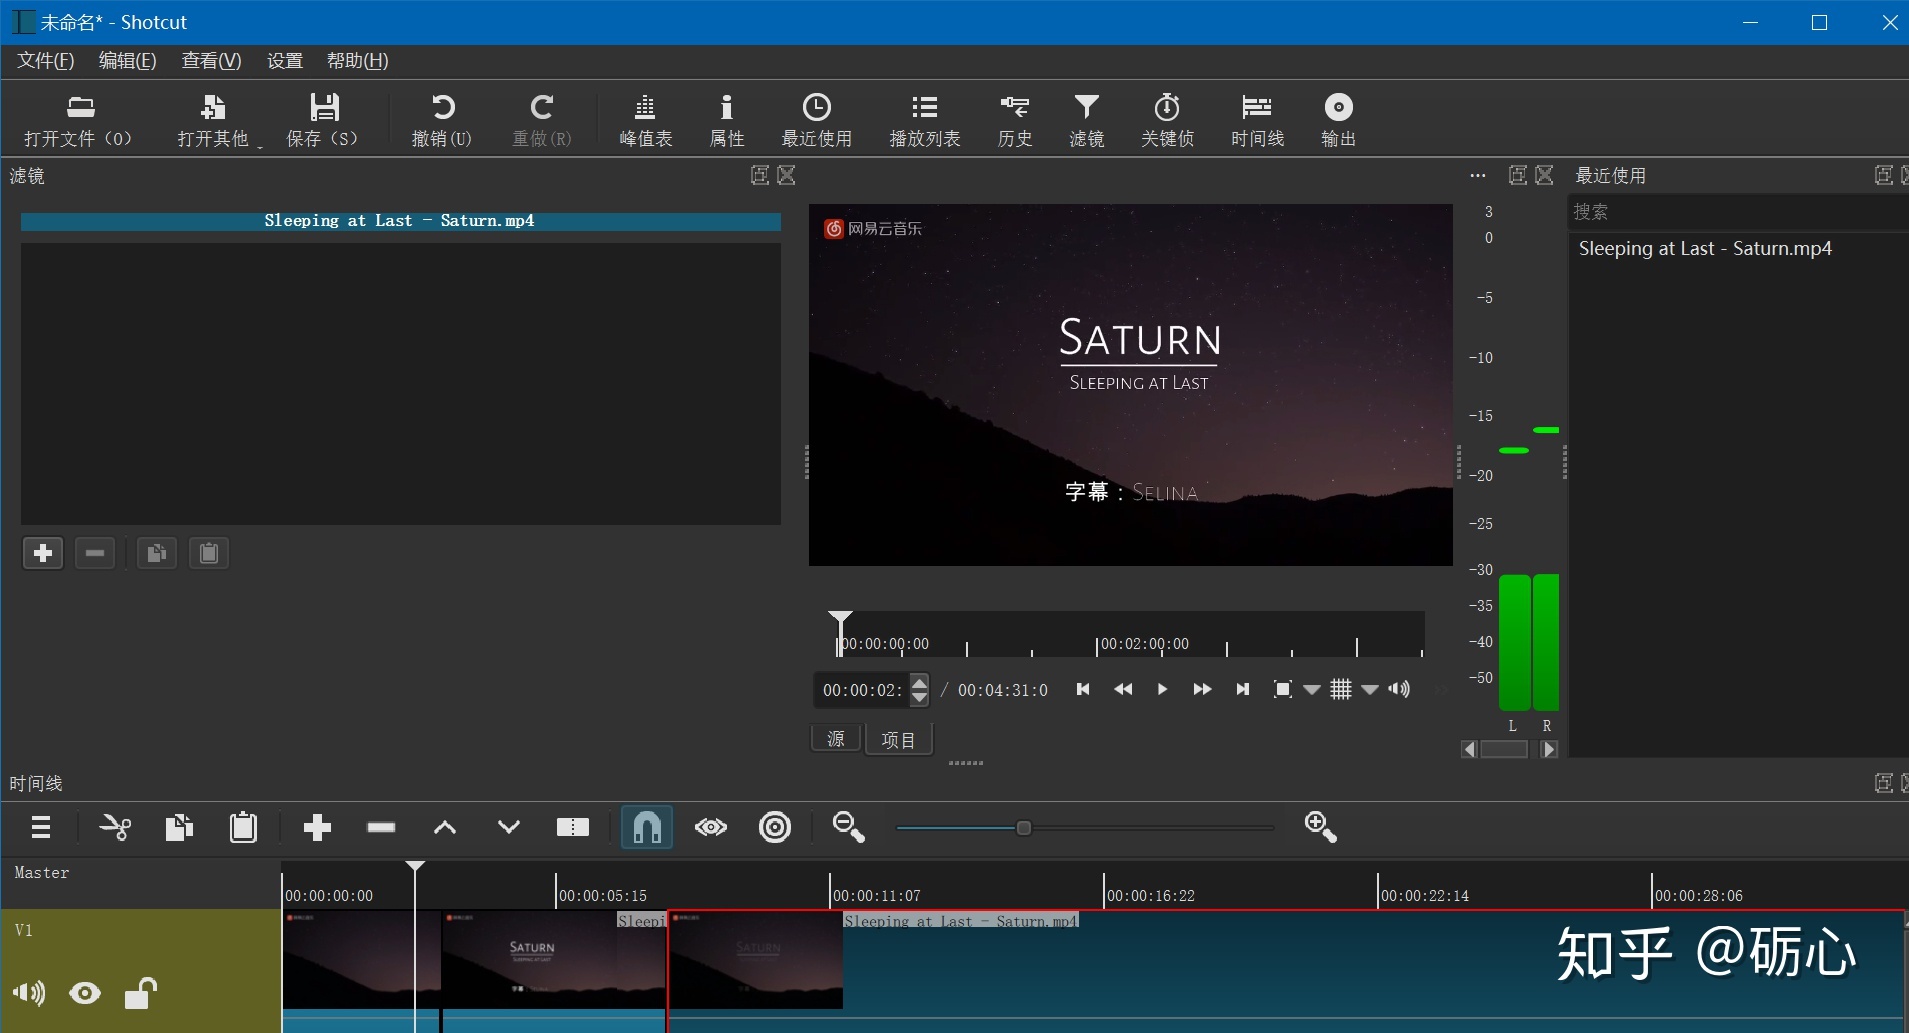Viewport: 1909px width, 1033px height.
Task: Ripple delete with timeline minus icon
Action: [381, 827]
